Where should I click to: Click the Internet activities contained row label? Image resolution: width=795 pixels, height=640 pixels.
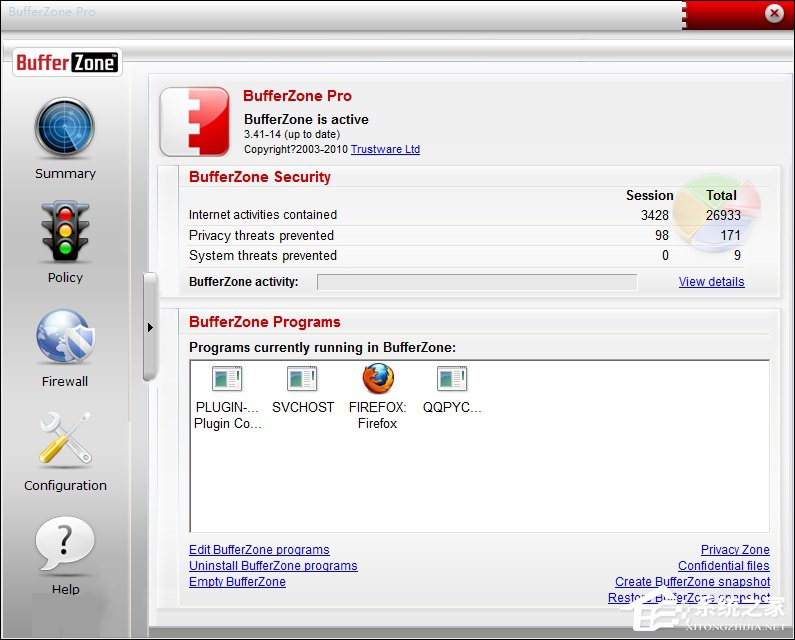click(263, 215)
